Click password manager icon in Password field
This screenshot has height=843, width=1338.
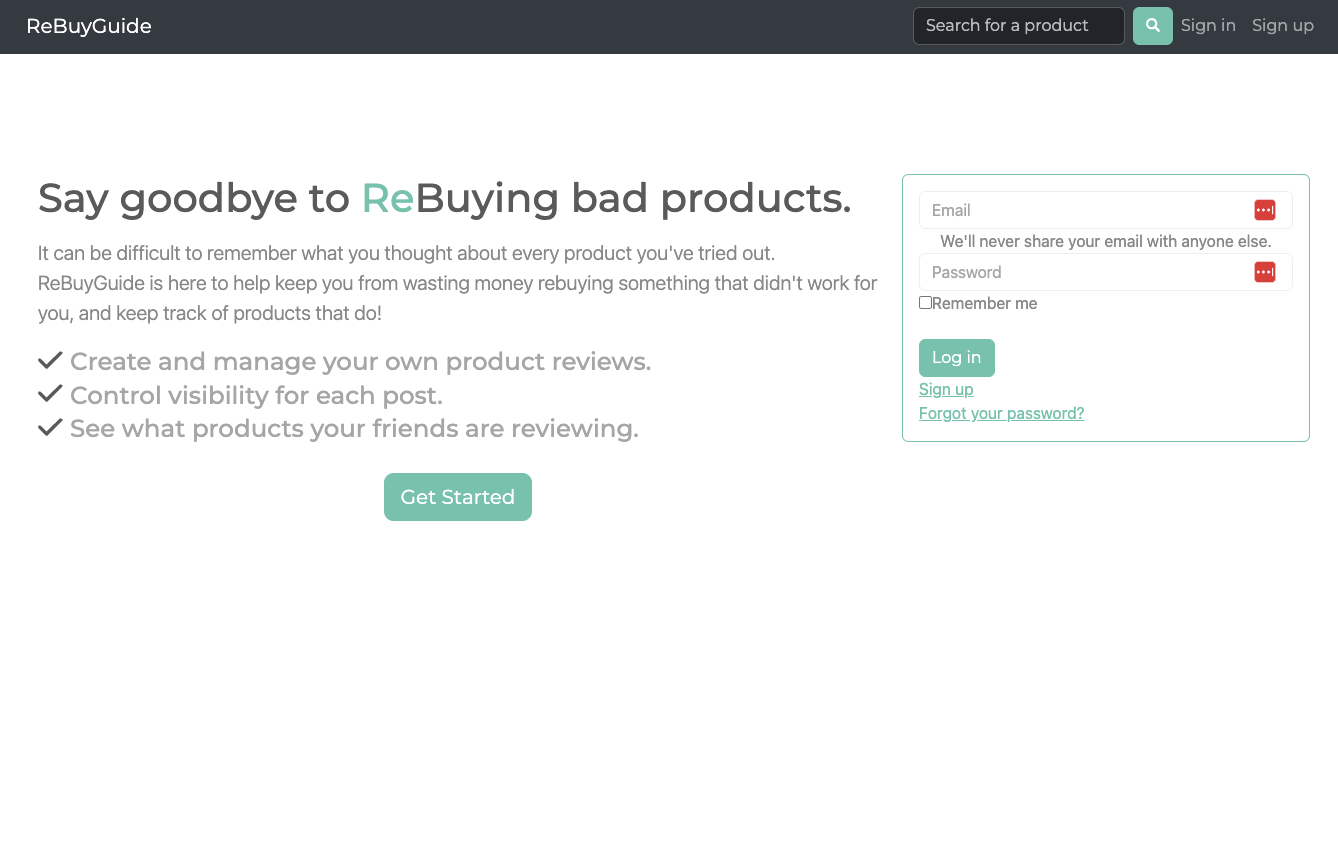point(1265,272)
